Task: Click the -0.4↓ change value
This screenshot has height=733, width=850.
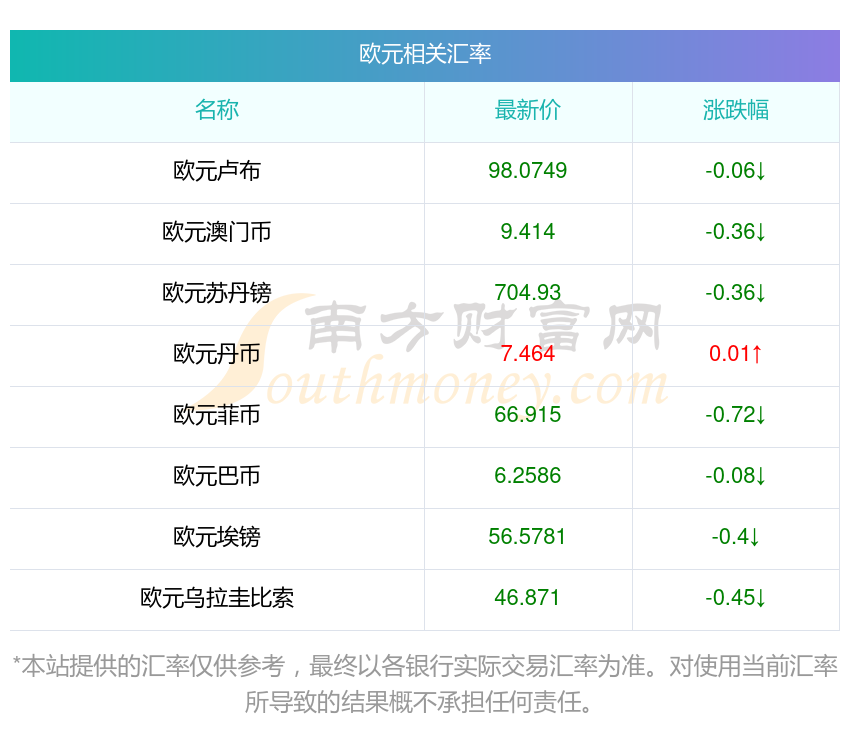Action: 735,537
